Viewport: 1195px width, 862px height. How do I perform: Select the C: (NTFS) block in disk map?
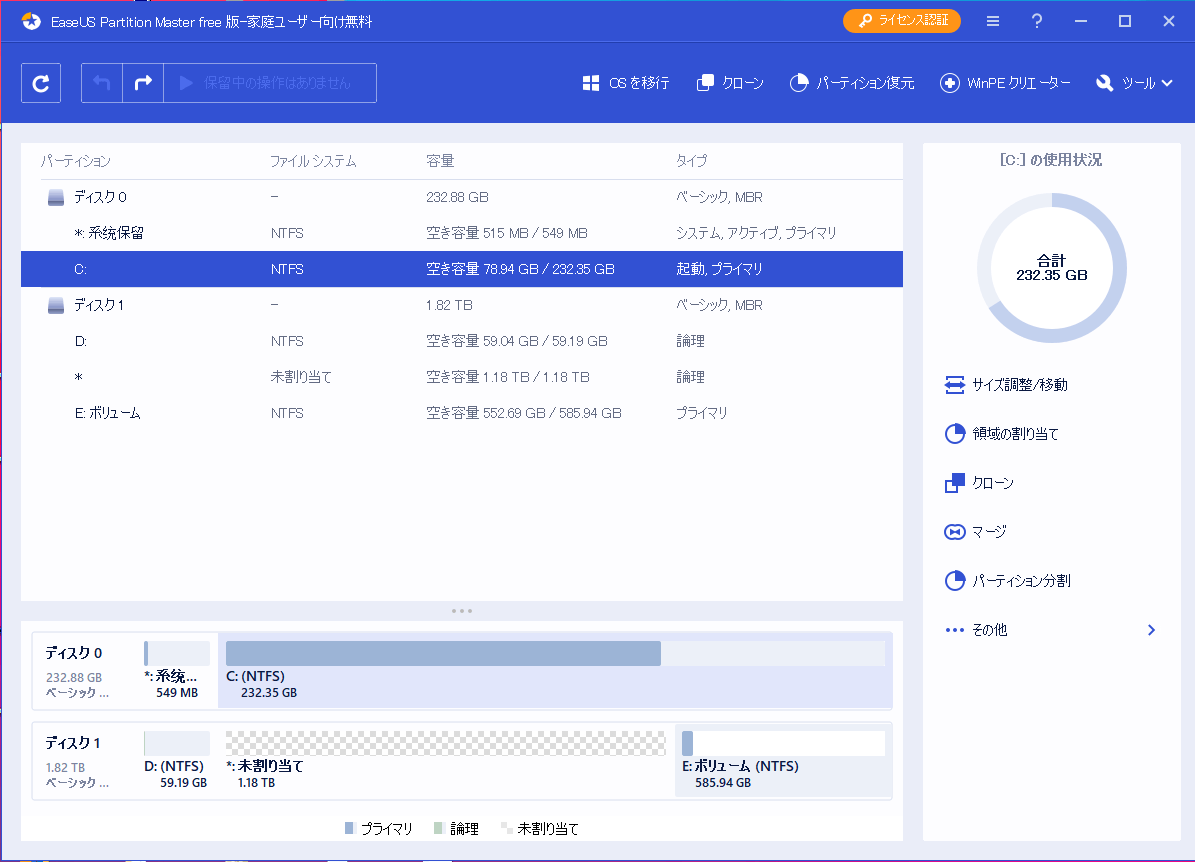tap(555, 670)
